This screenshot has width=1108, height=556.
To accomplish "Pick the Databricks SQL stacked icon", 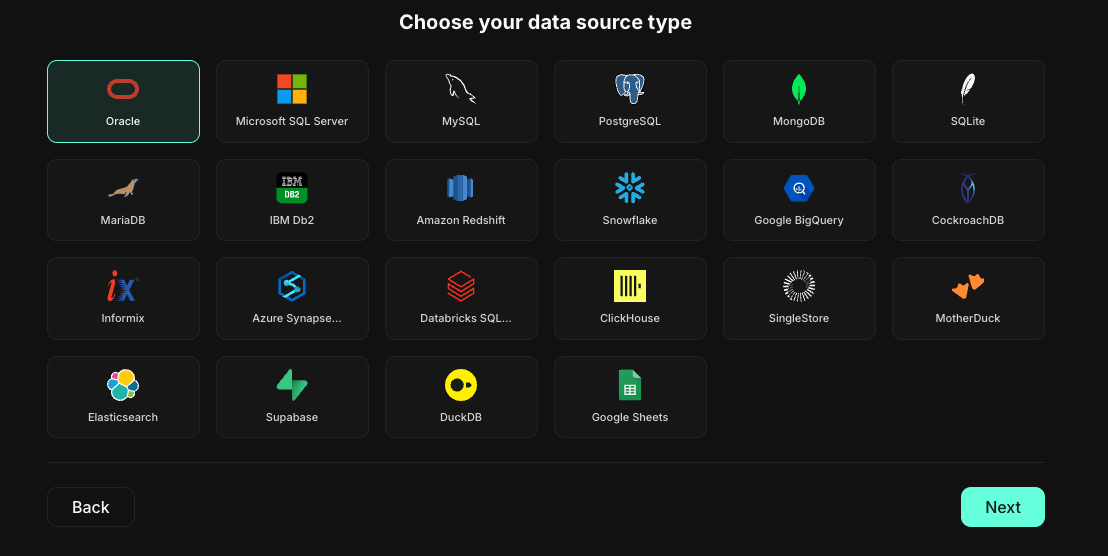I will pyautogui.click(x=461, y=286).
